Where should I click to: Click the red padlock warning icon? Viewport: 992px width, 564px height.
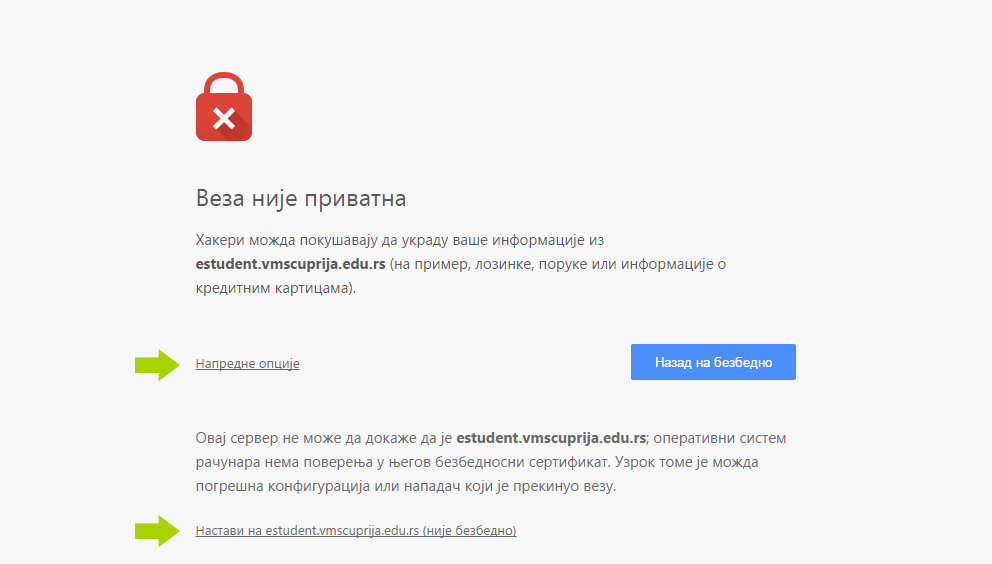tap(224, 108)
